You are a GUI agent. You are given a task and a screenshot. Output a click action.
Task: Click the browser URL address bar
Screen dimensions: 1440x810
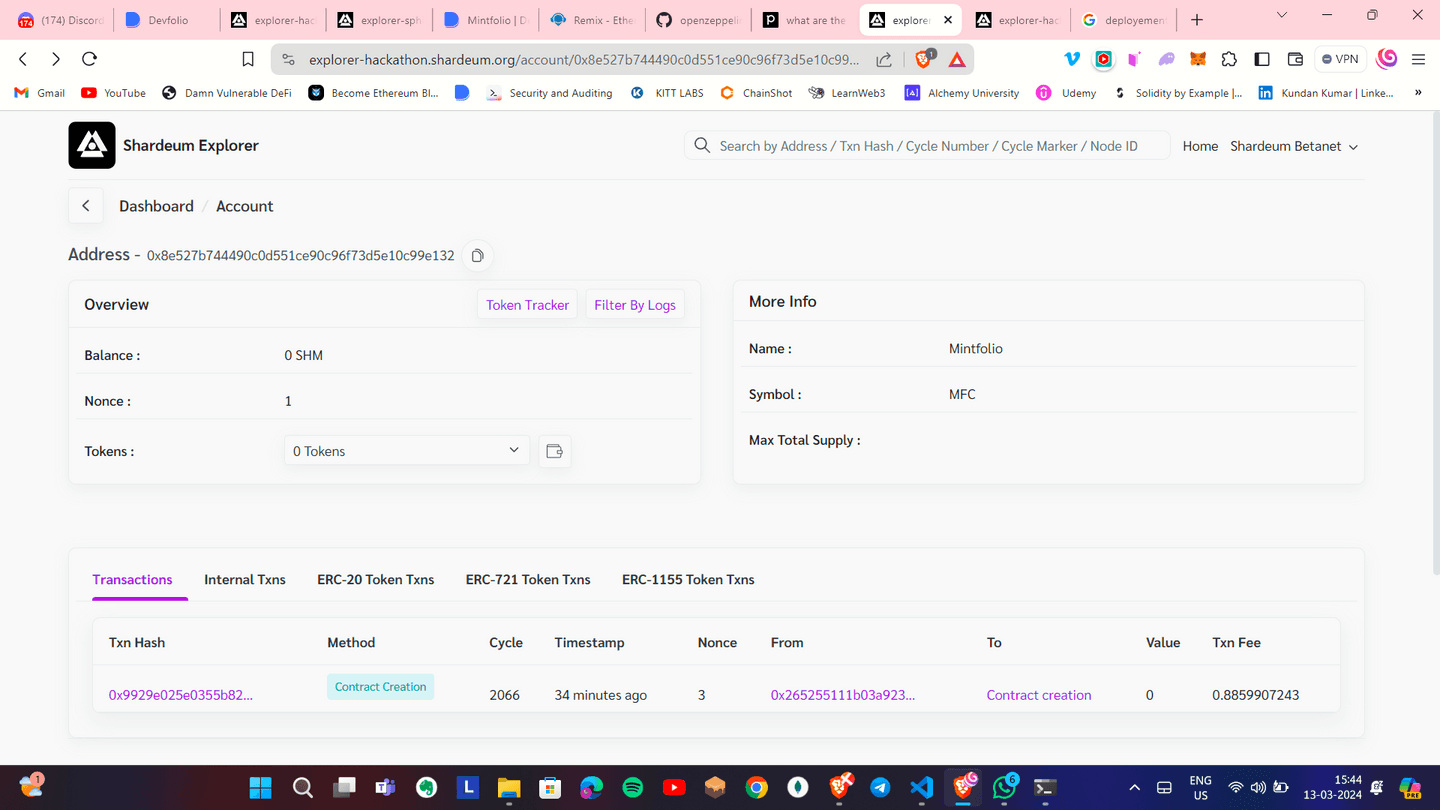tap(584, 60)
